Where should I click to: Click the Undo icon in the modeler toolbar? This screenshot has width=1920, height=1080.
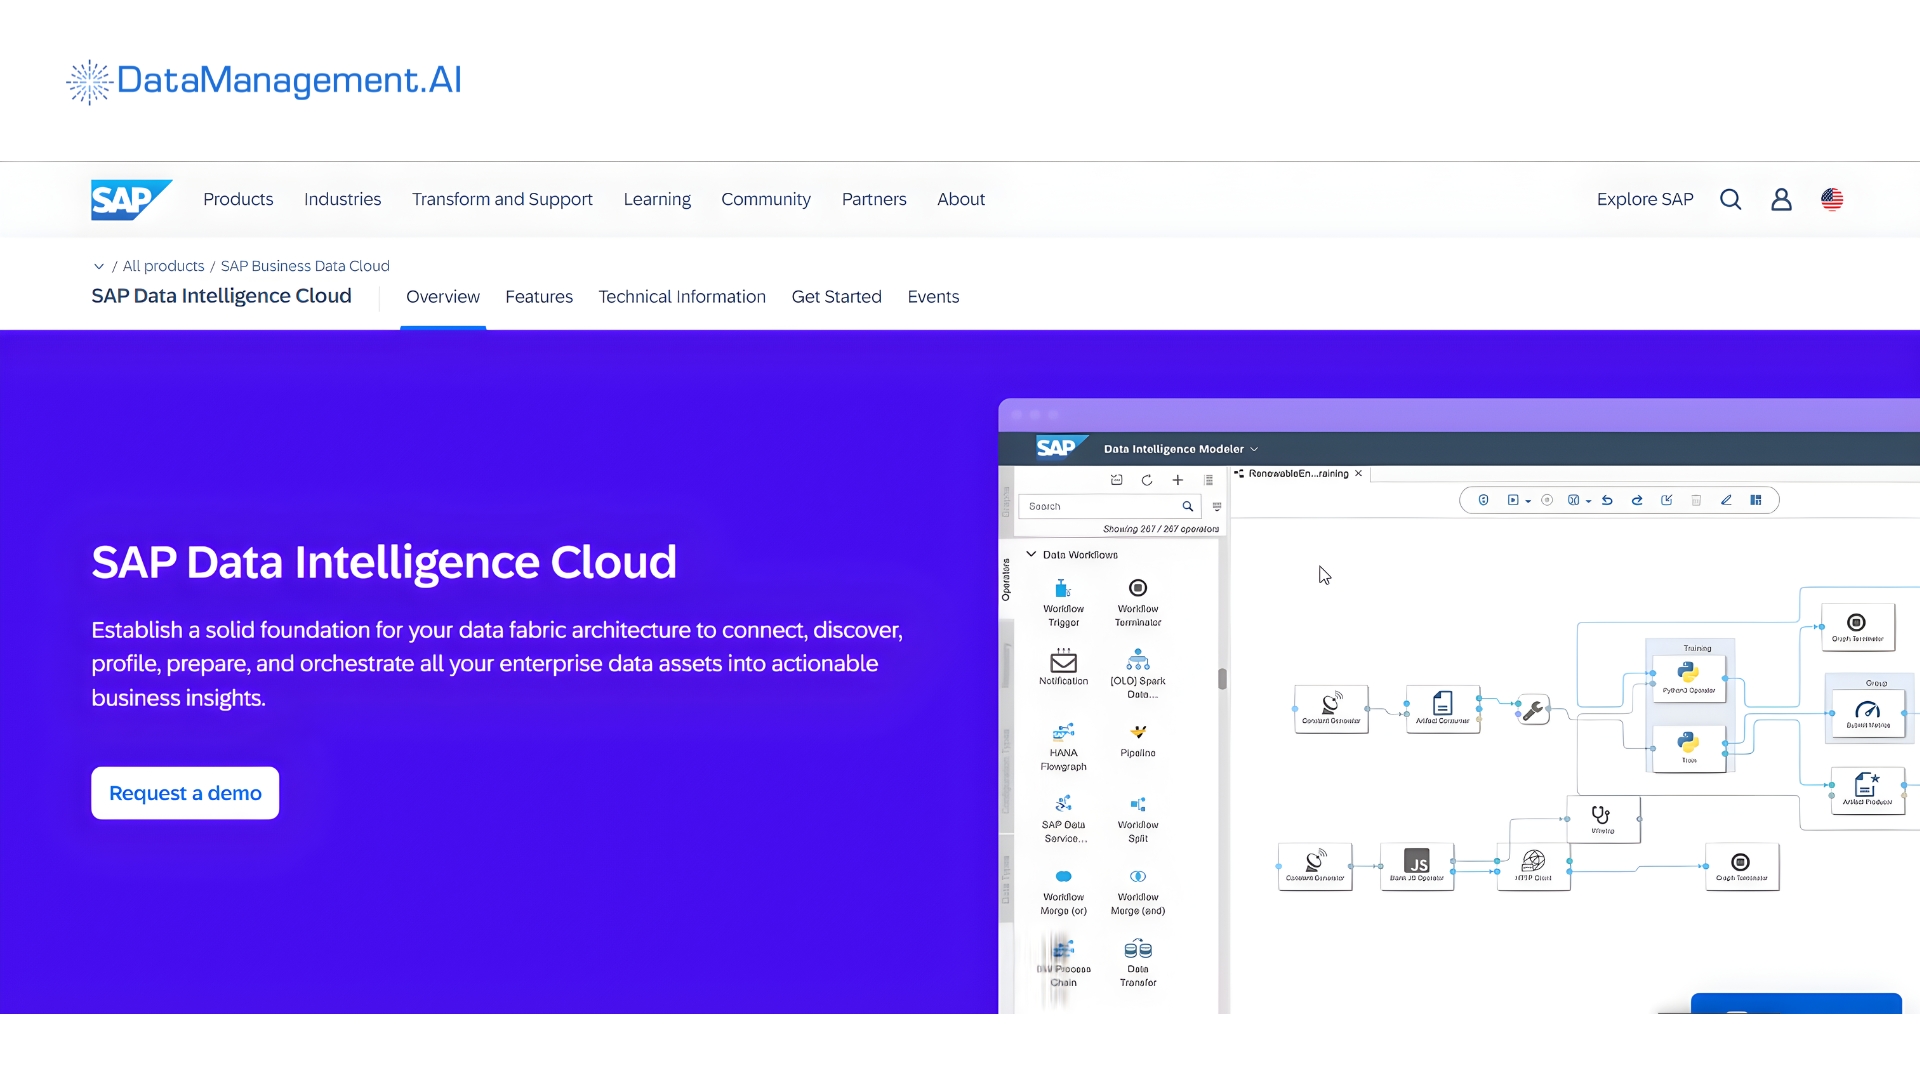tap(1607, 500)
